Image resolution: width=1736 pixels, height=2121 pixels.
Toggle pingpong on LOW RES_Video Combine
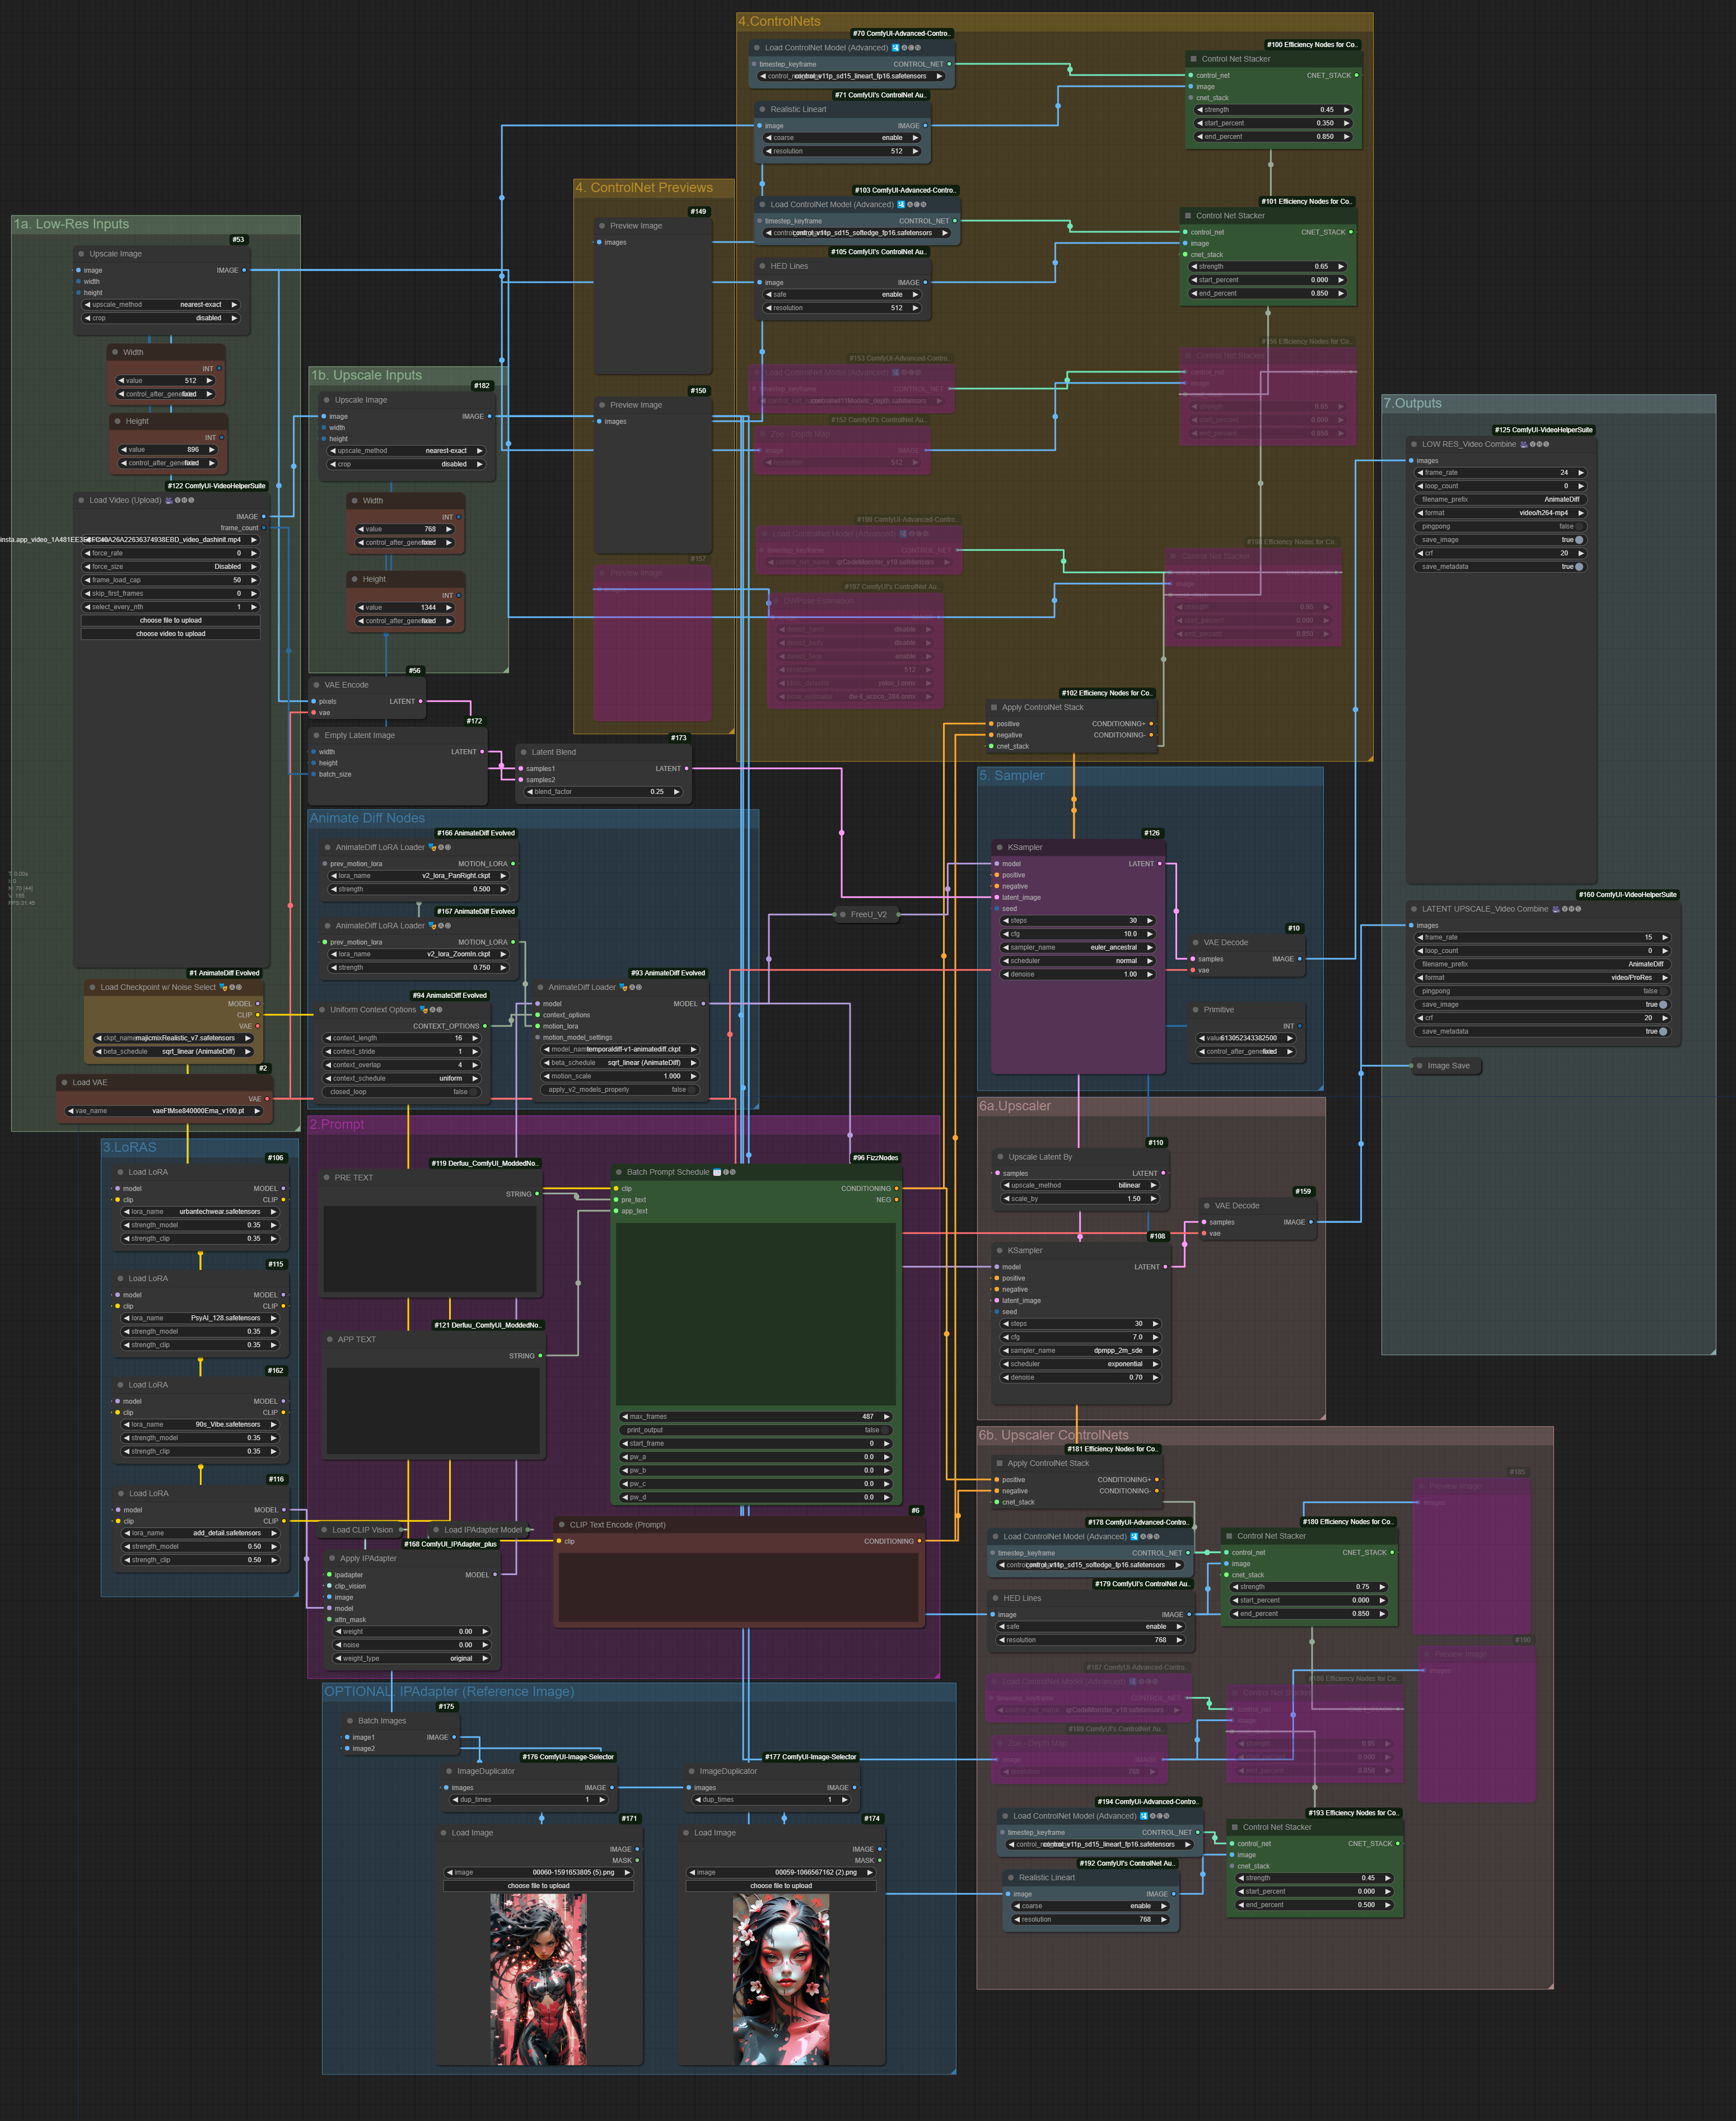tap(1579, 526)
